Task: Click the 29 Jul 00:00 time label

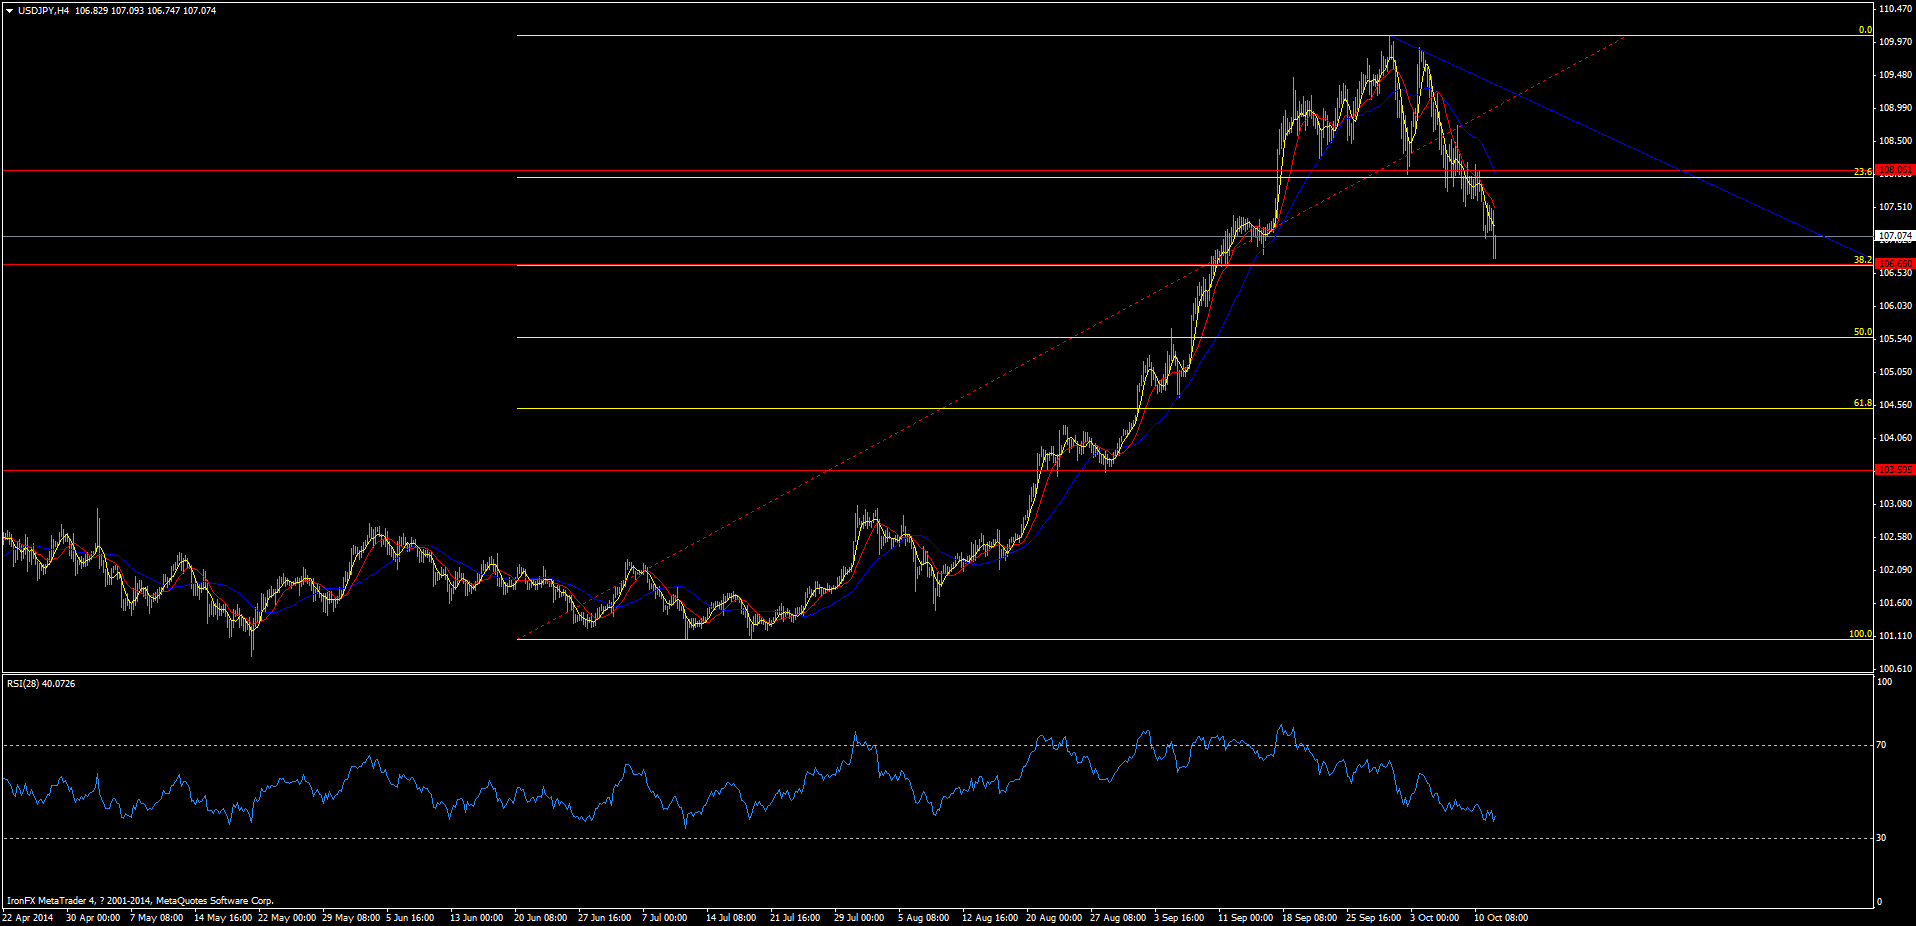Action: point(859,918)
